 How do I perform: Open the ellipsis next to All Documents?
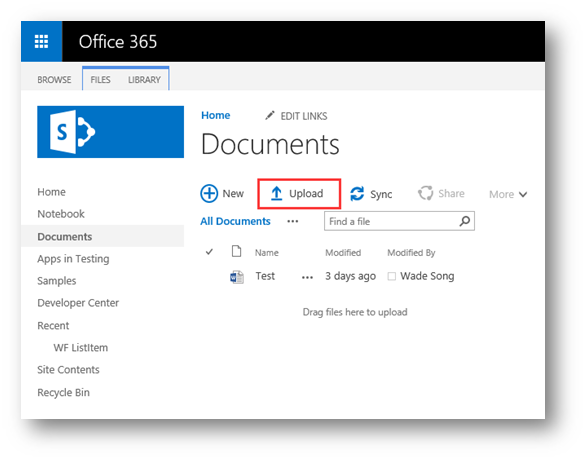coord(293,221)
